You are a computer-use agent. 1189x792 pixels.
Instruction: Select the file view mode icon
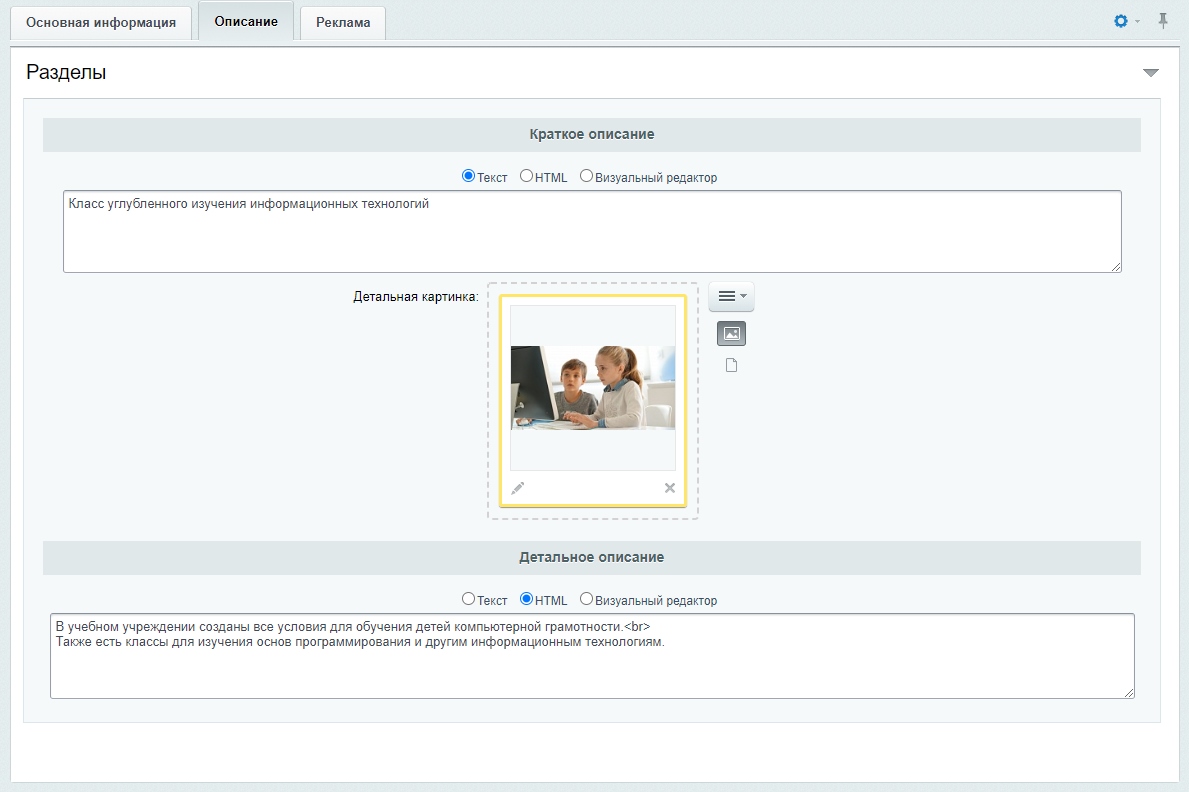point(731,366)
